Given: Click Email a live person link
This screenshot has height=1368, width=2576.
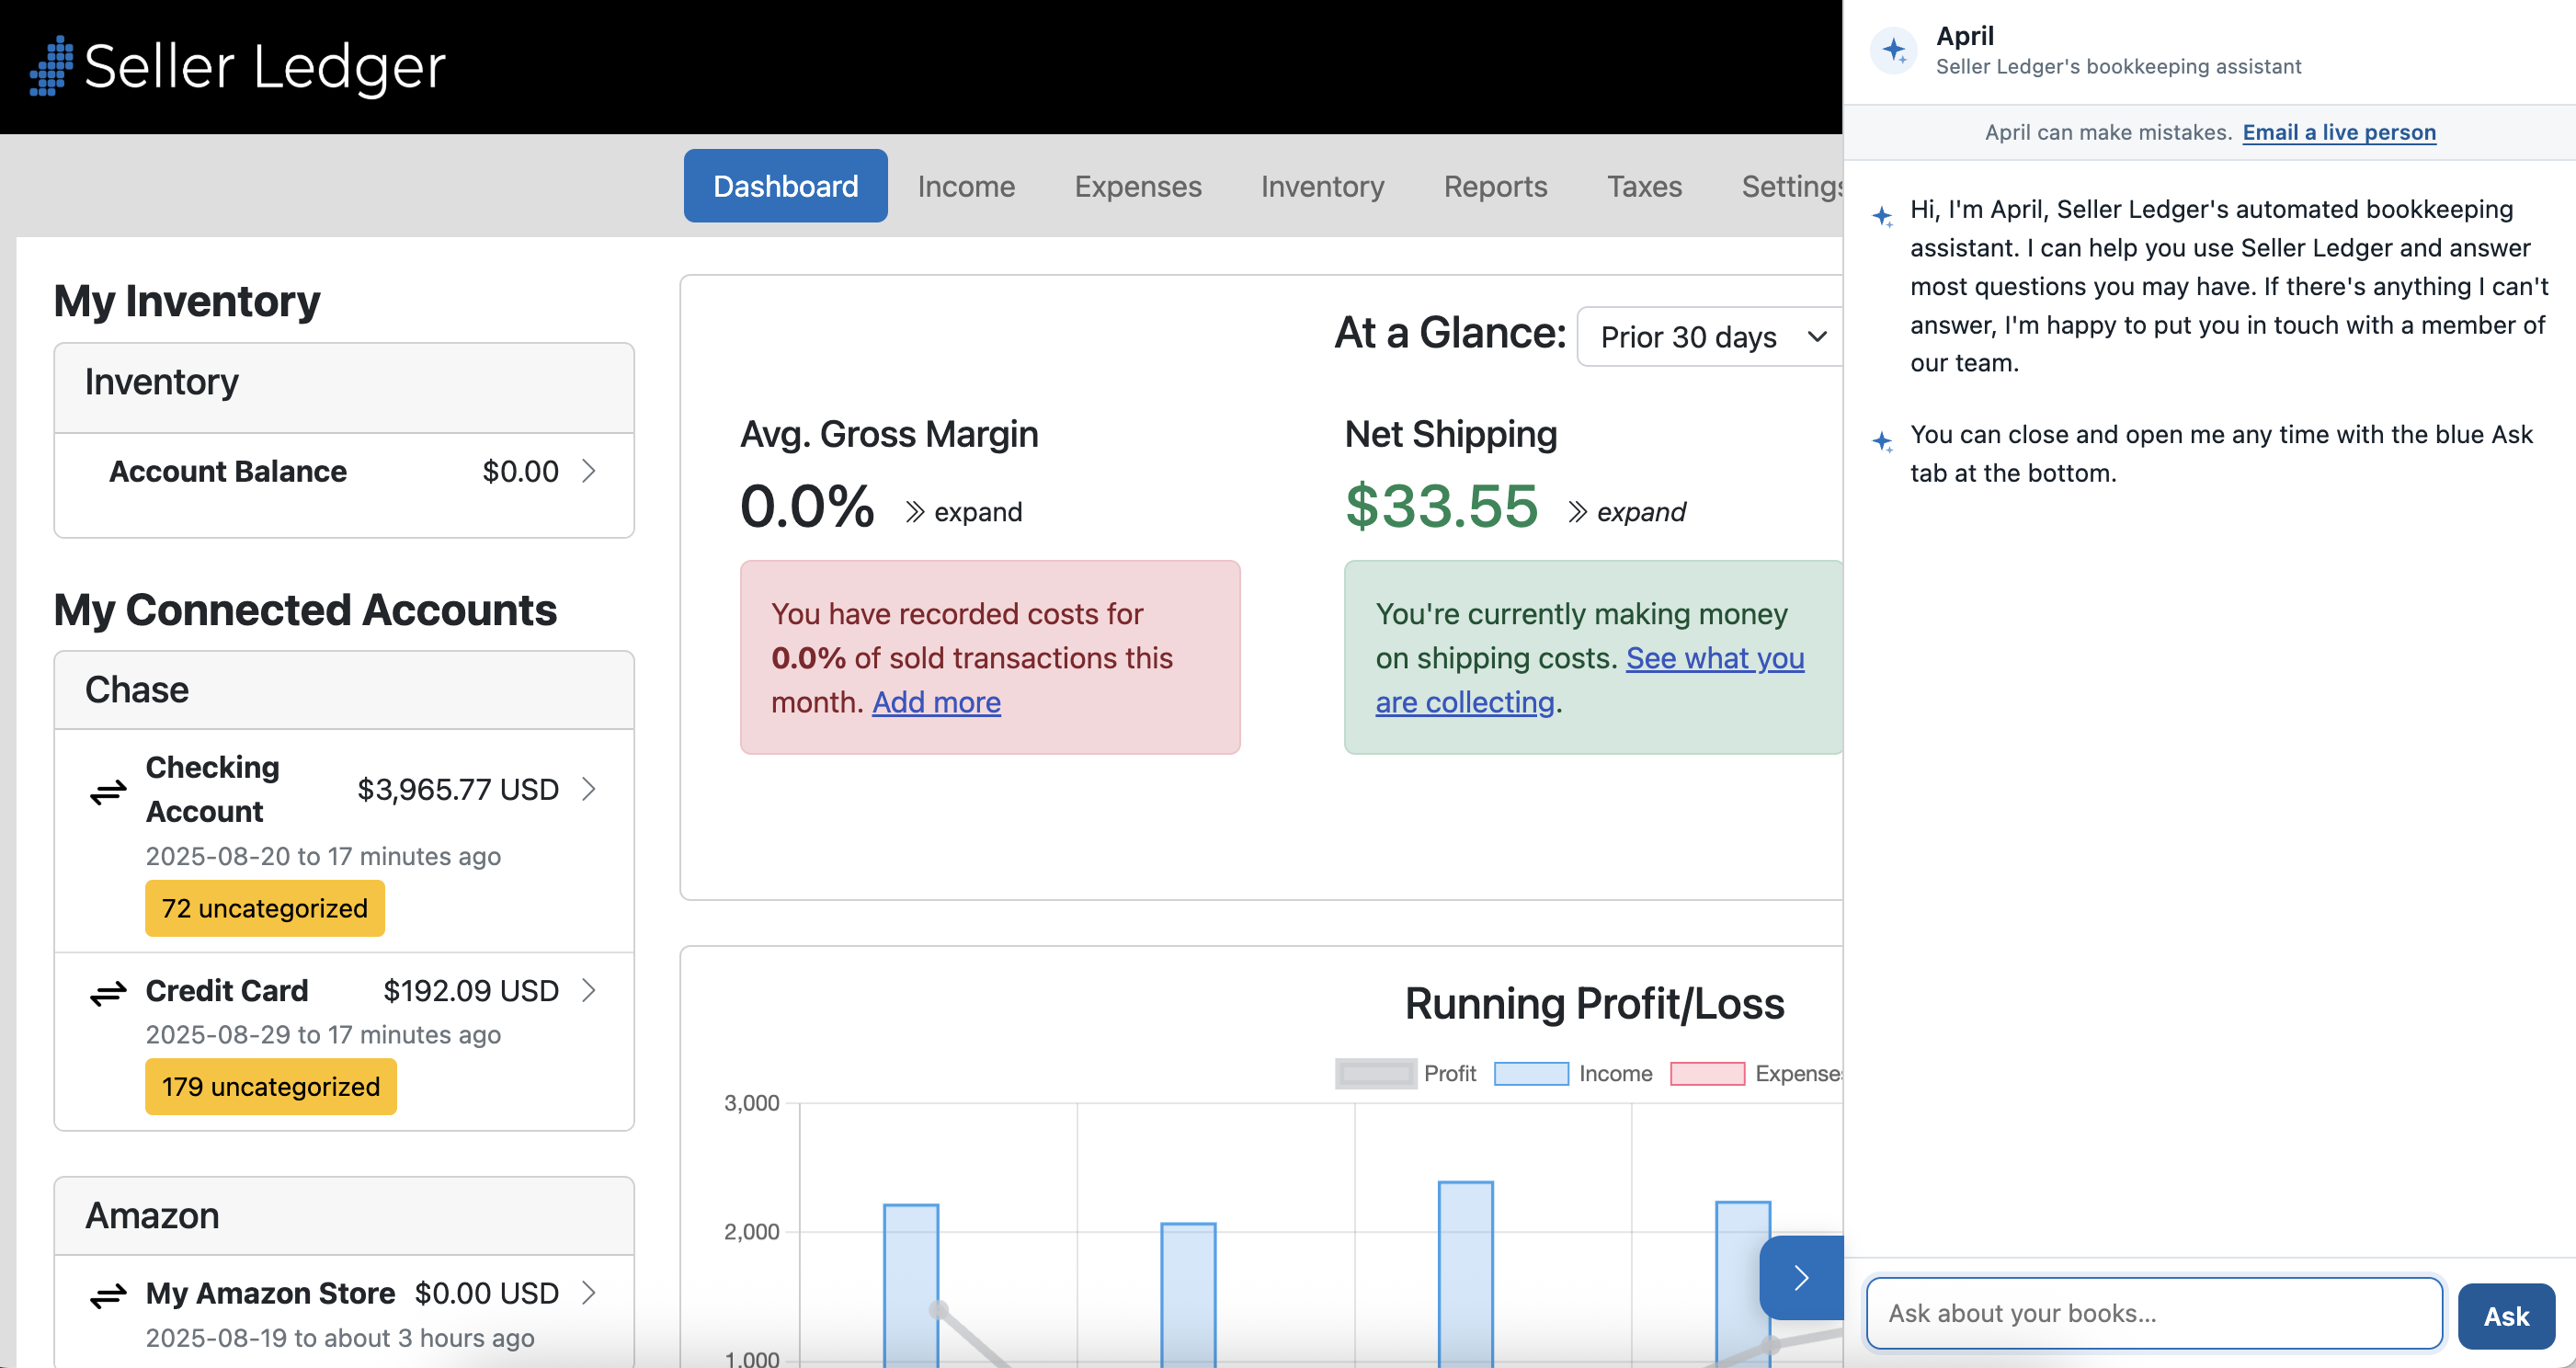Looking at the screenshot, I should click(x=2338, y=132).
